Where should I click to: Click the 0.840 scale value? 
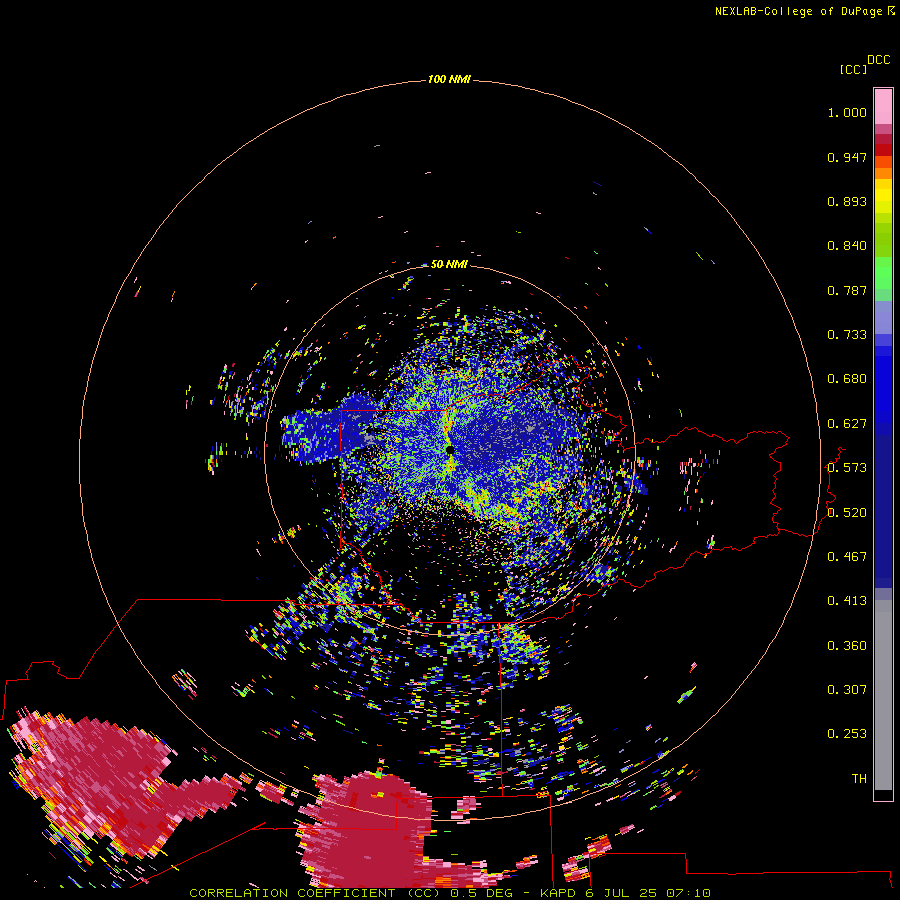[847, 246]
